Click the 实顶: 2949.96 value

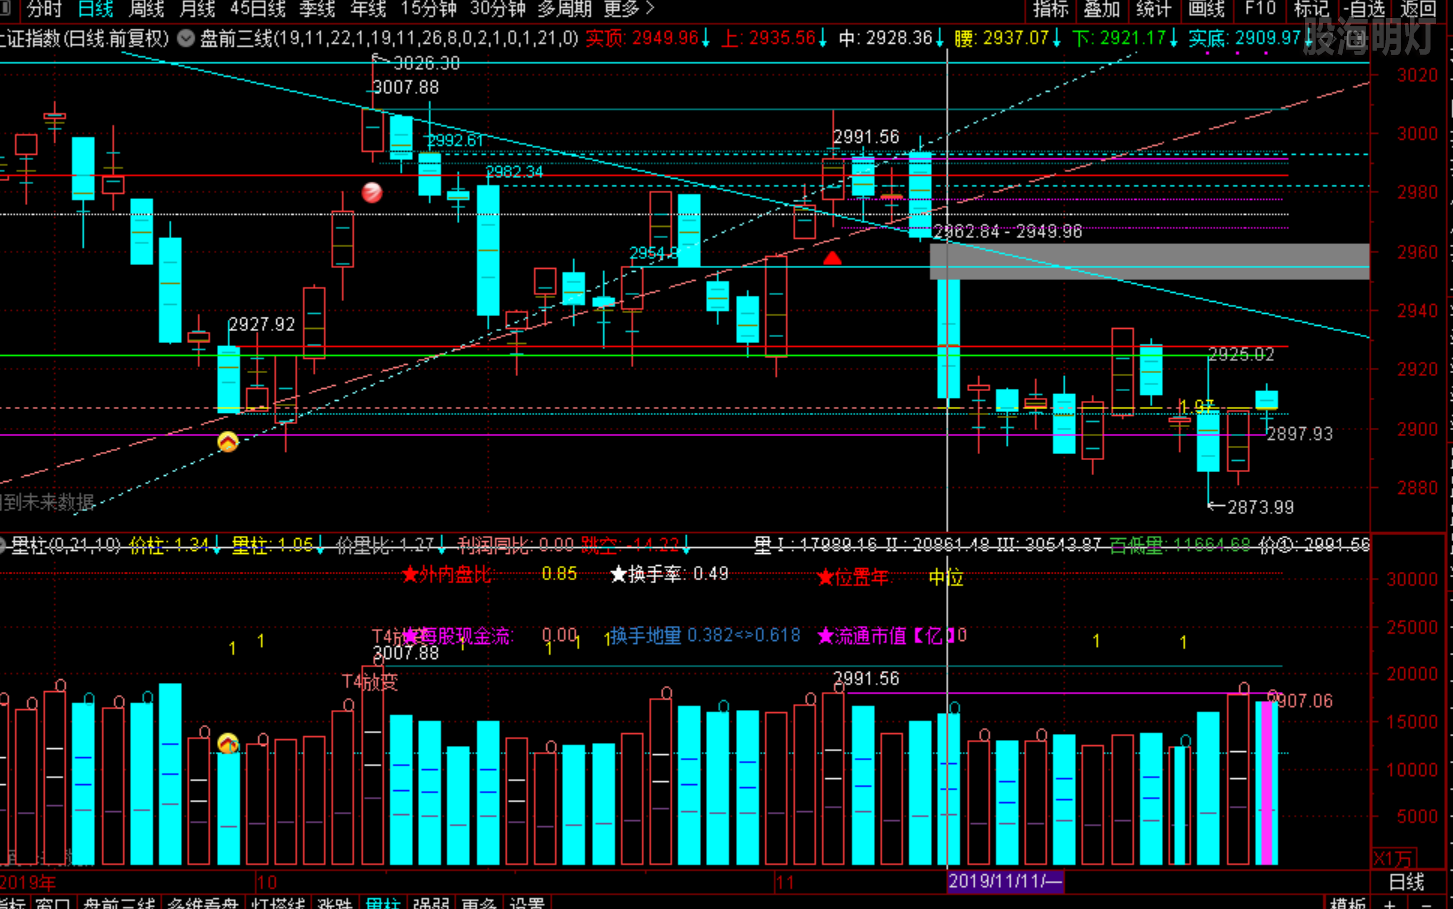pos(642,38)
